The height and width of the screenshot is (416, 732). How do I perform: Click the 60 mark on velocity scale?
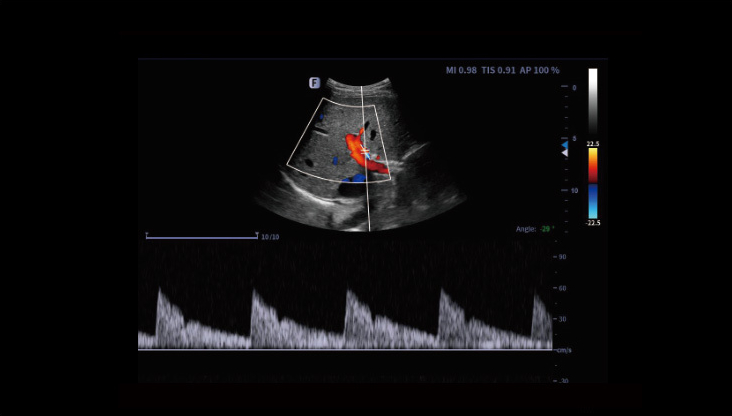click(x=563, y=288)
